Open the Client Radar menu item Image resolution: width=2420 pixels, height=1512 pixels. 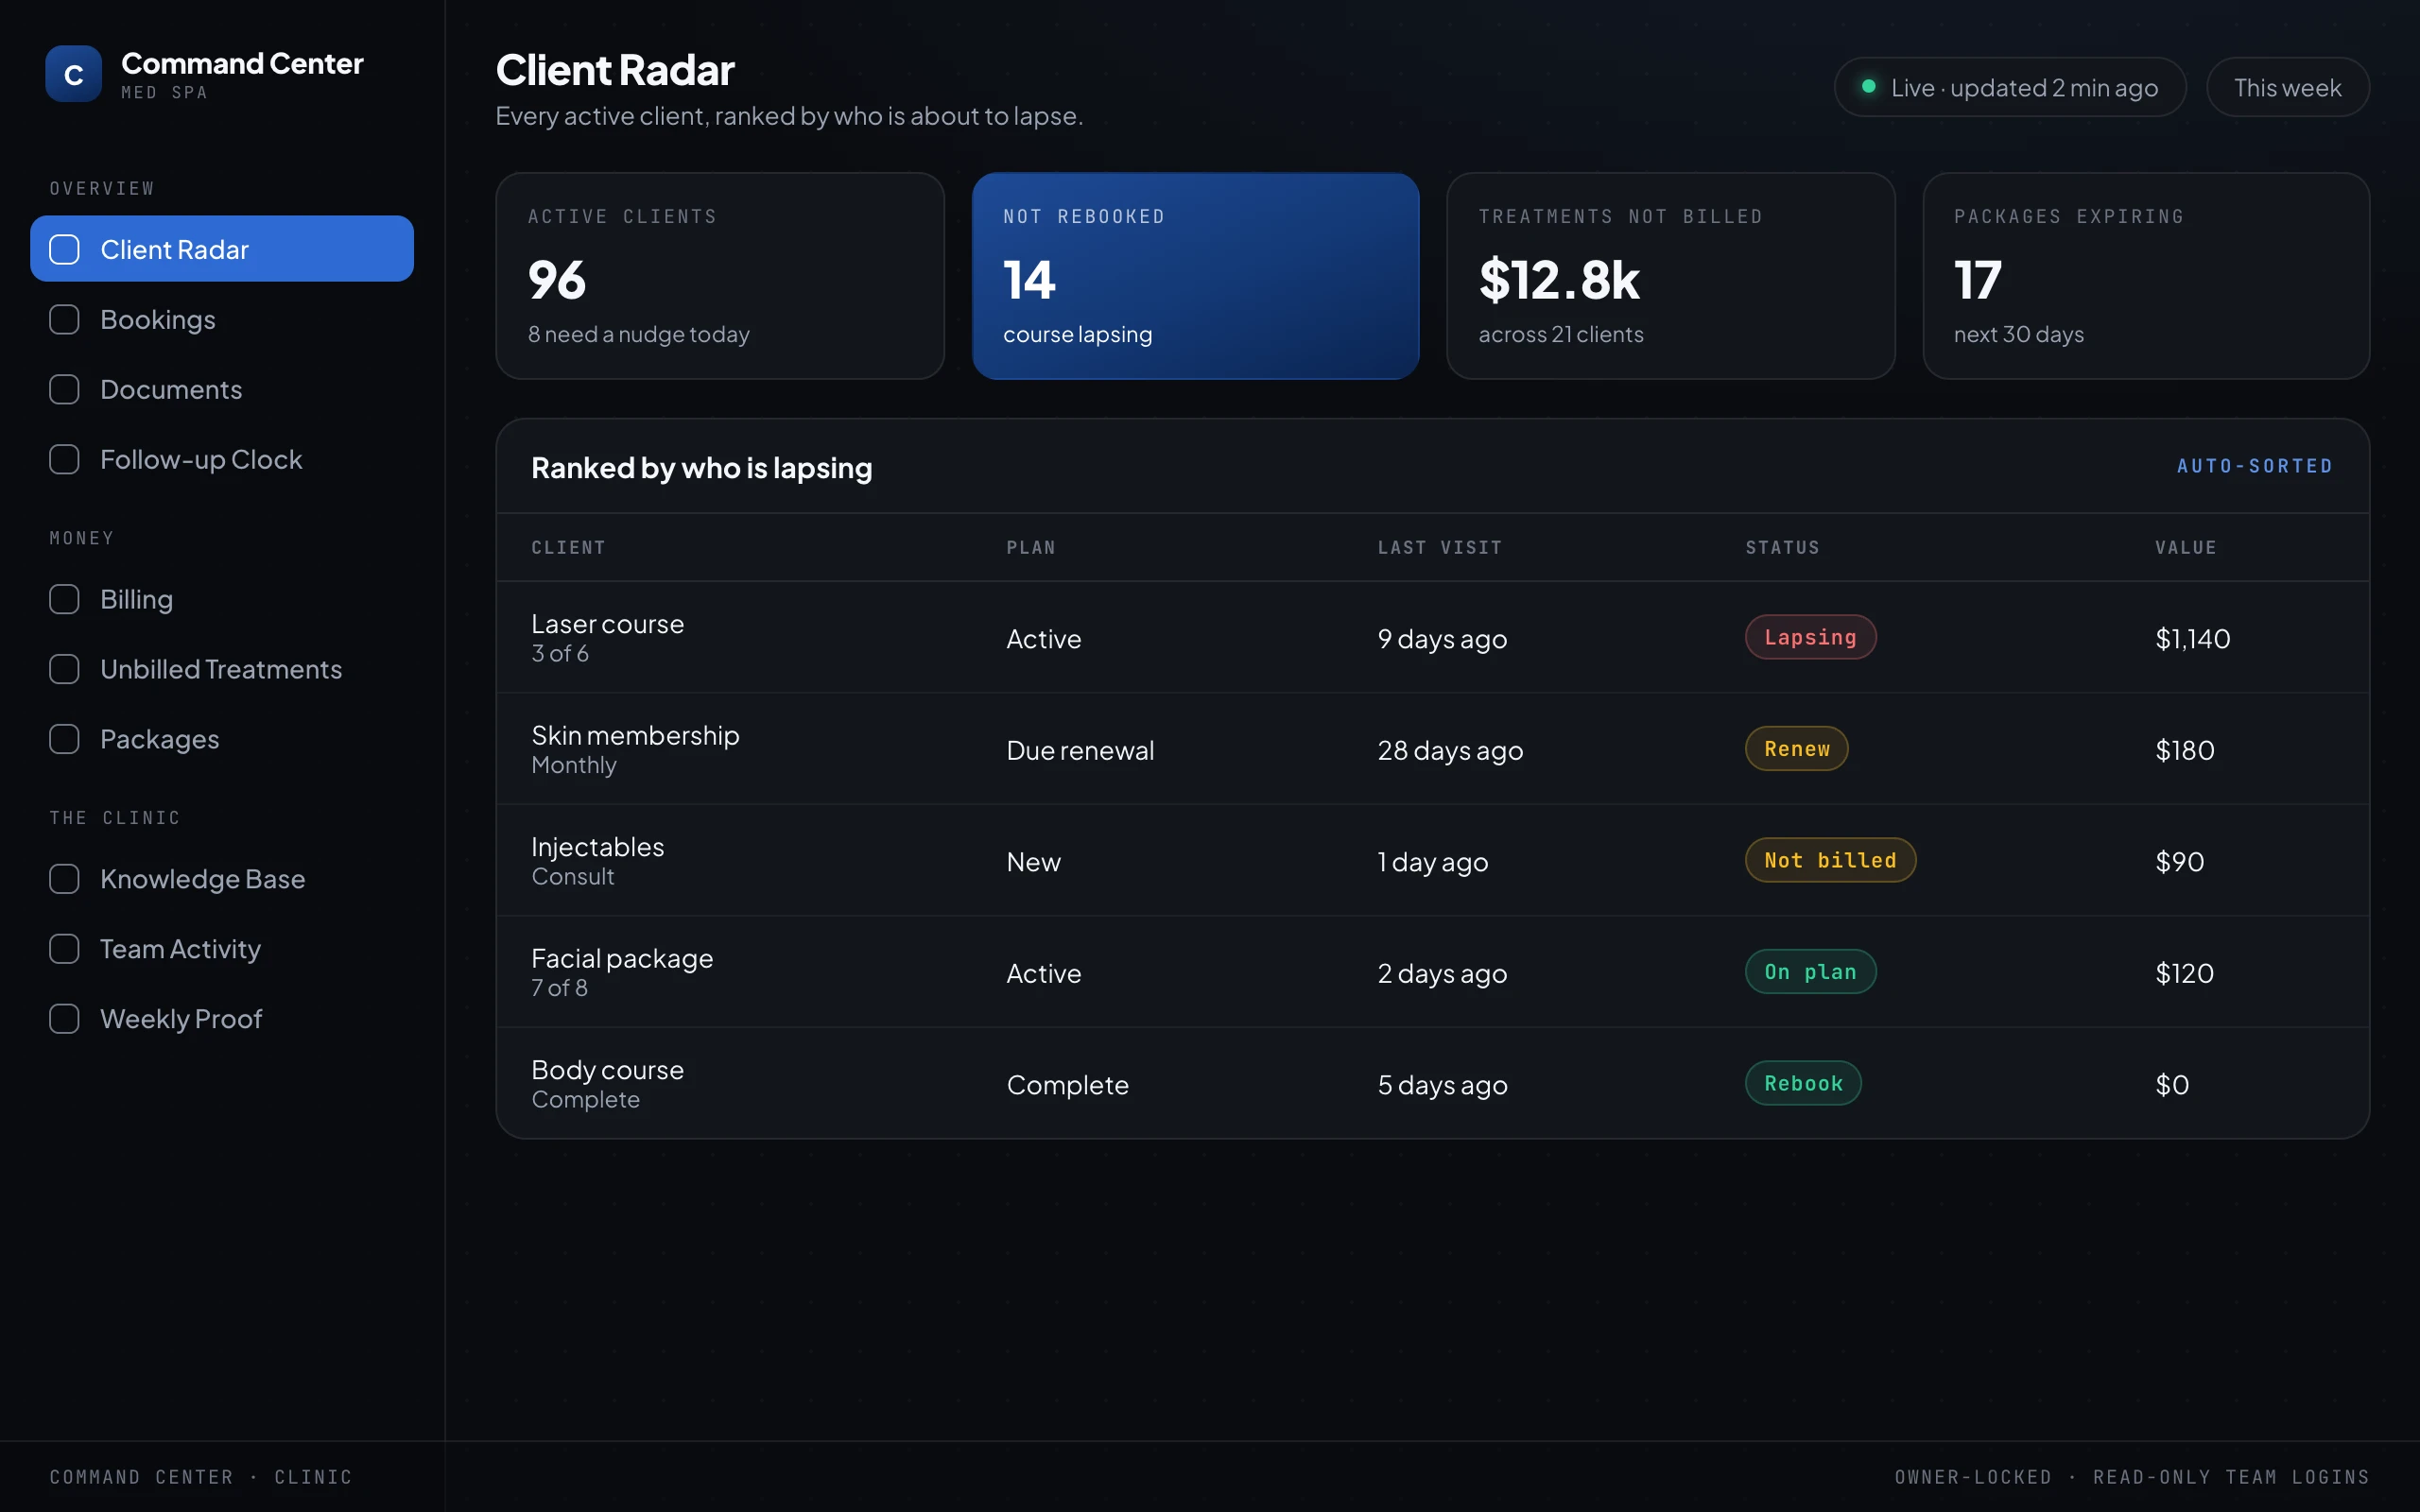coord(222,249)
